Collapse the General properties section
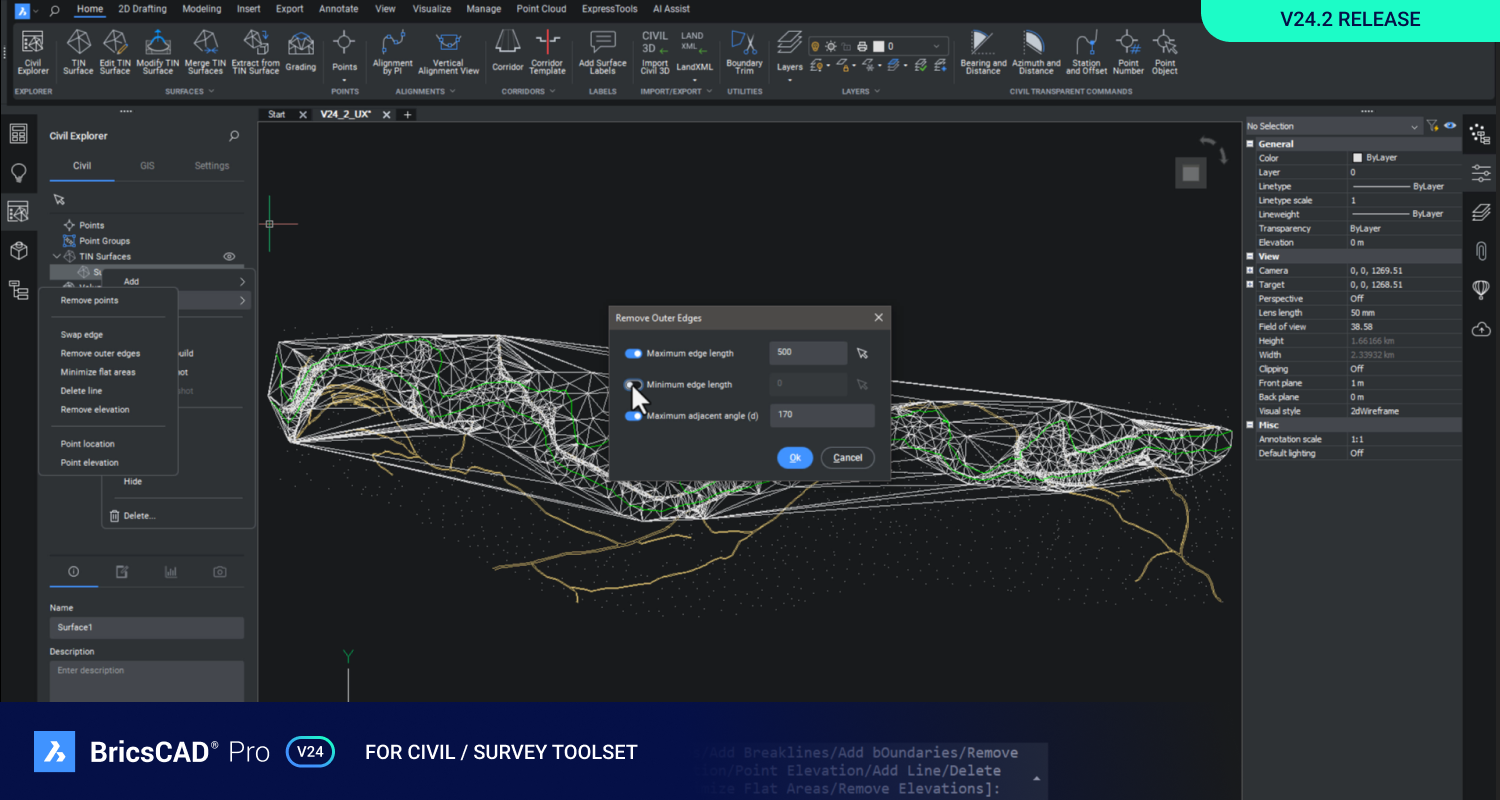This screenshot has width=1500, height=800. (1250, 144)
